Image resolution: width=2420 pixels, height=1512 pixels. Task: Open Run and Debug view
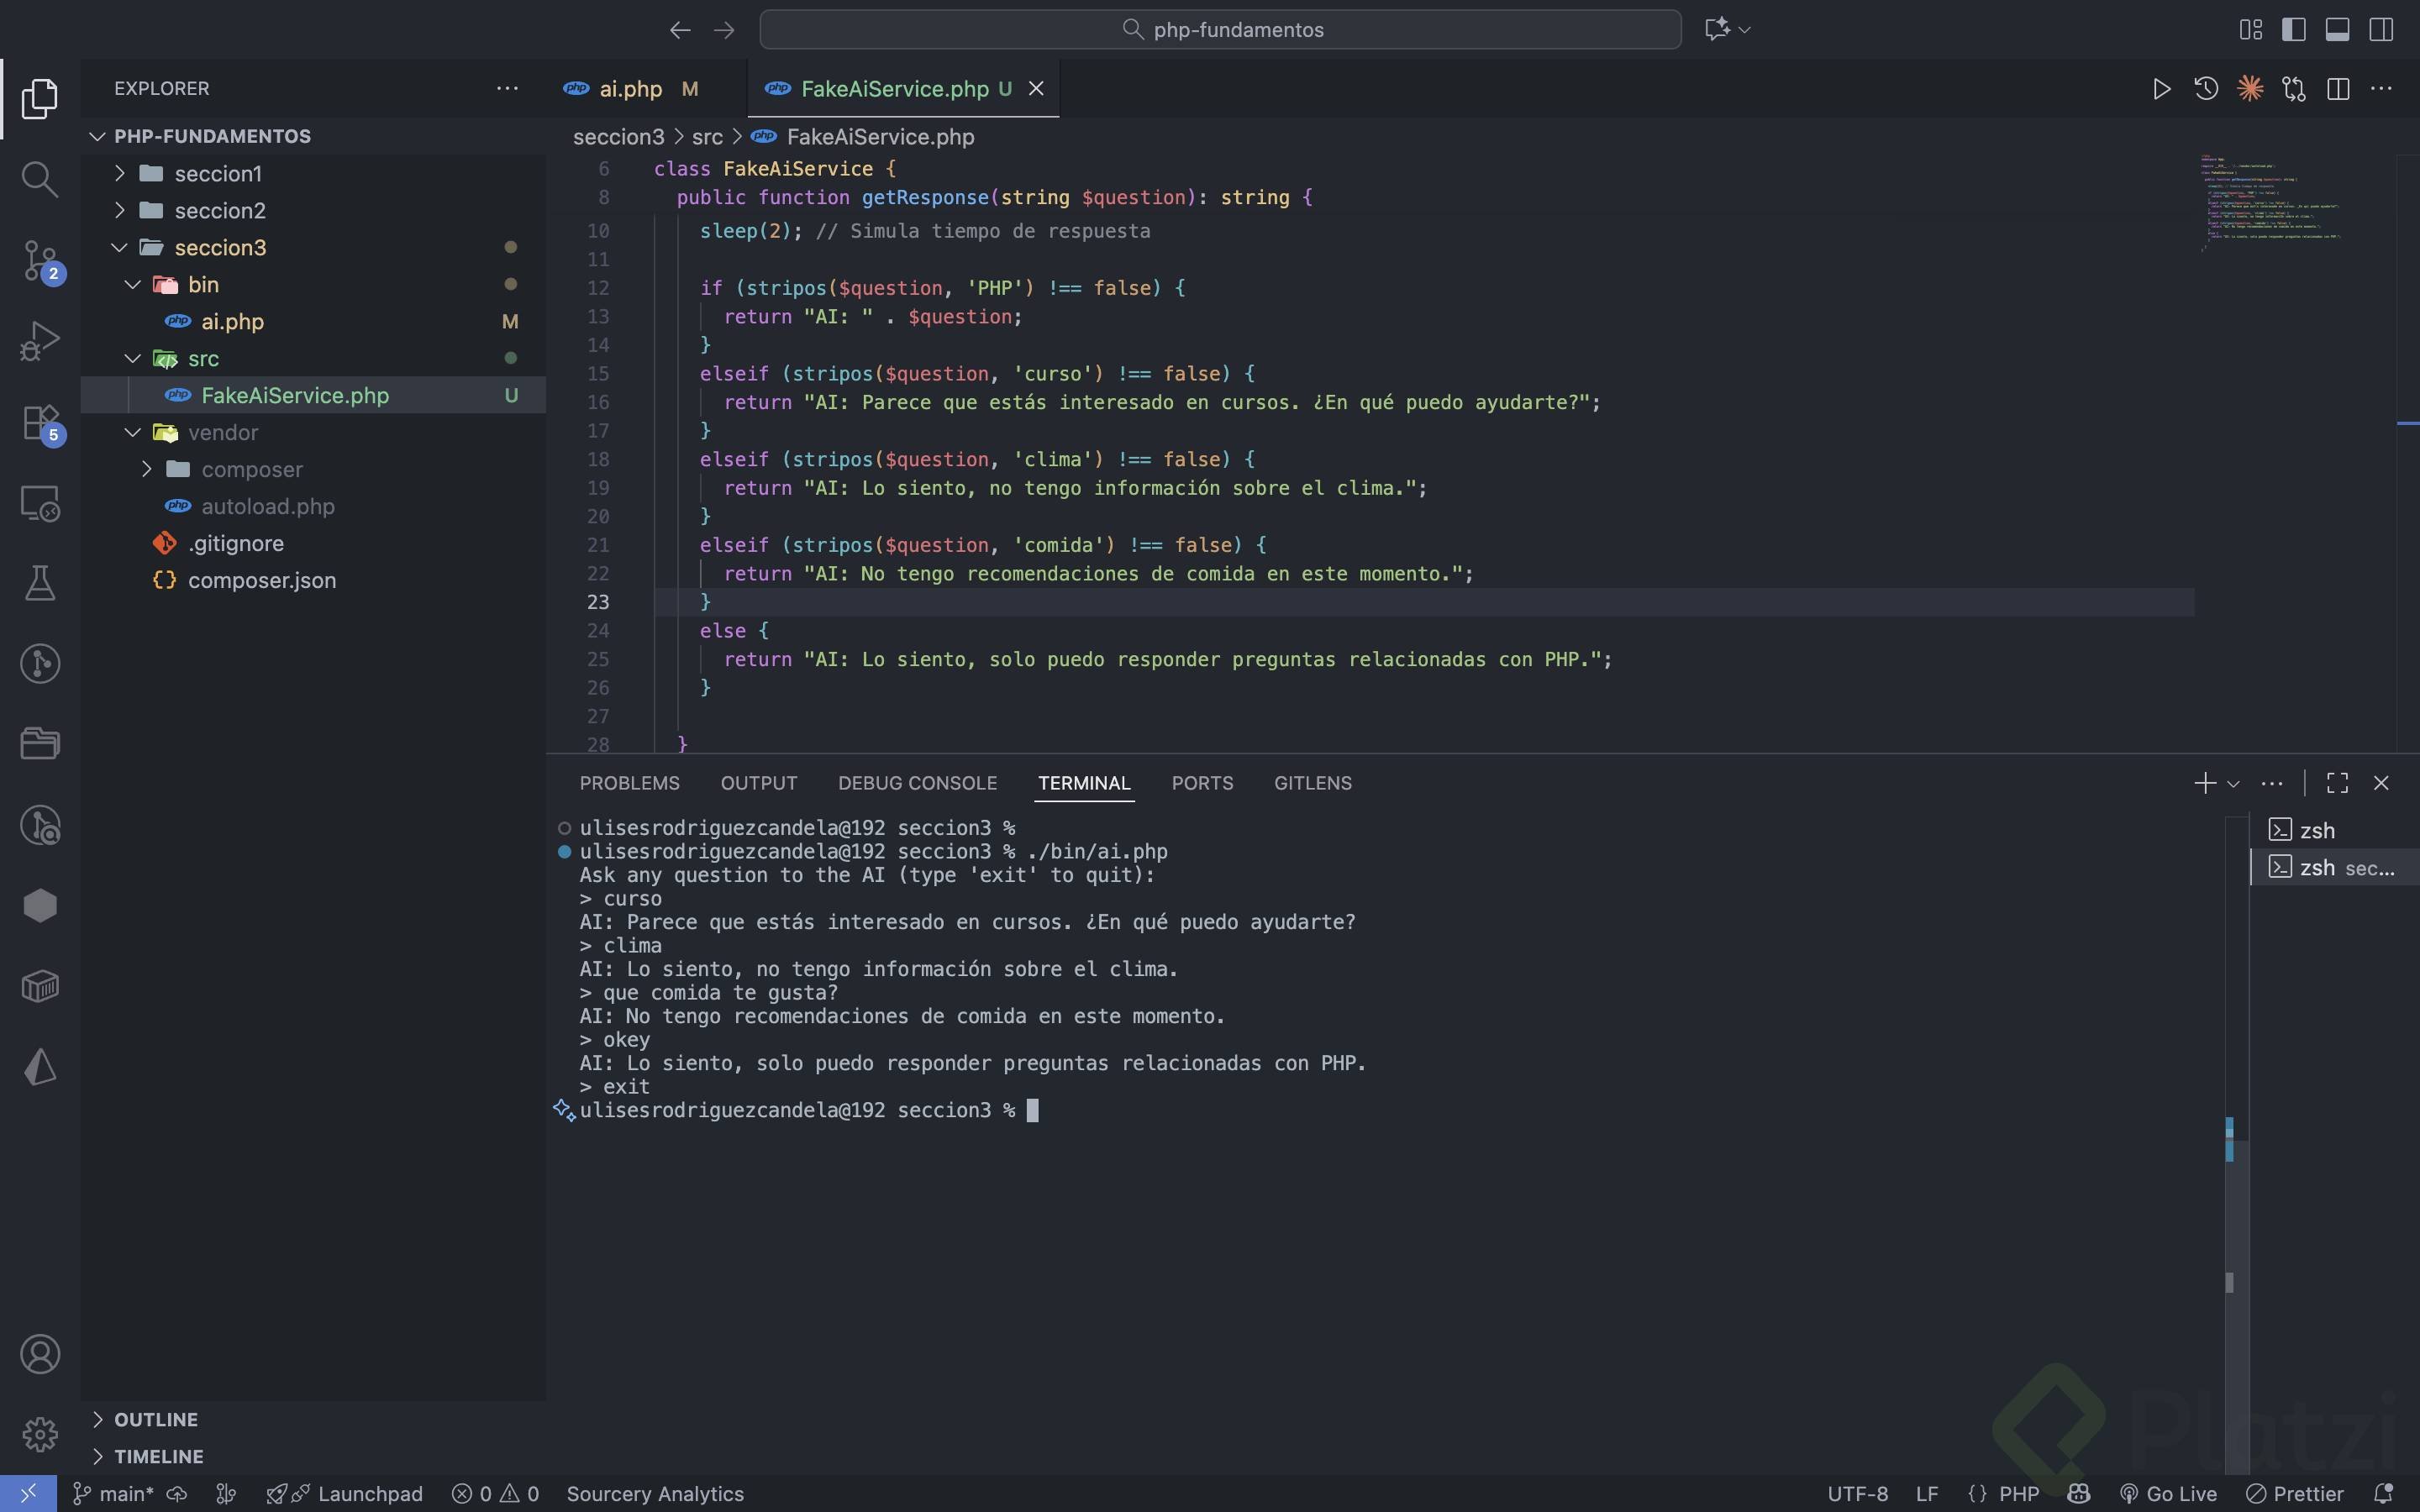point(39,341)
